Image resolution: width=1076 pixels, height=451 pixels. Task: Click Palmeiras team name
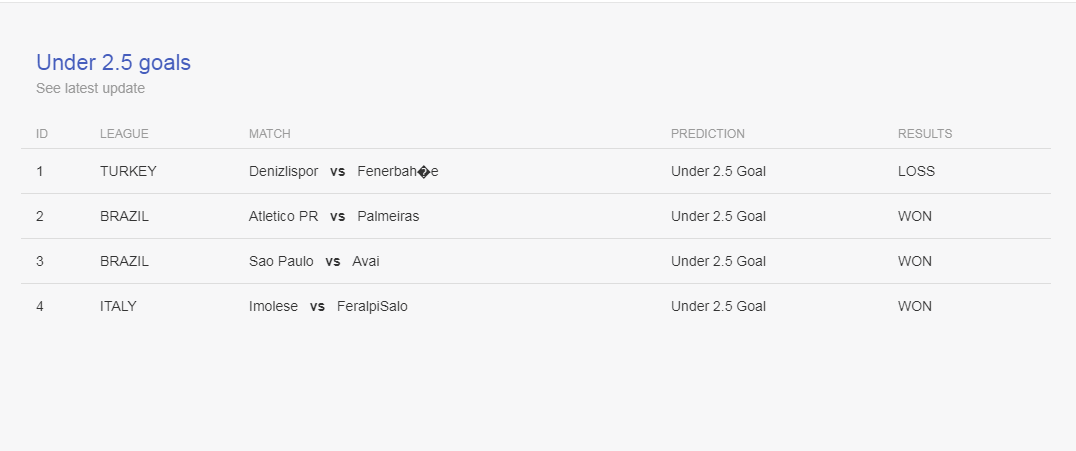[388, 217]
